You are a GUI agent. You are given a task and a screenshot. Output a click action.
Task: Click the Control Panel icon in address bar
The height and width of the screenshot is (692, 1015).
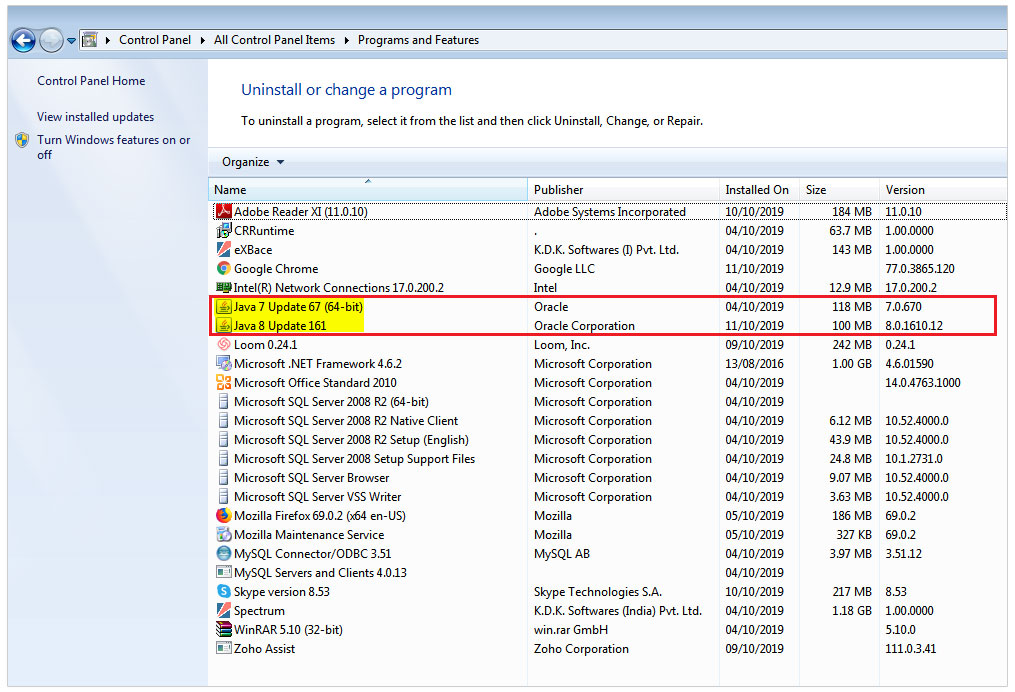point(89,40)
